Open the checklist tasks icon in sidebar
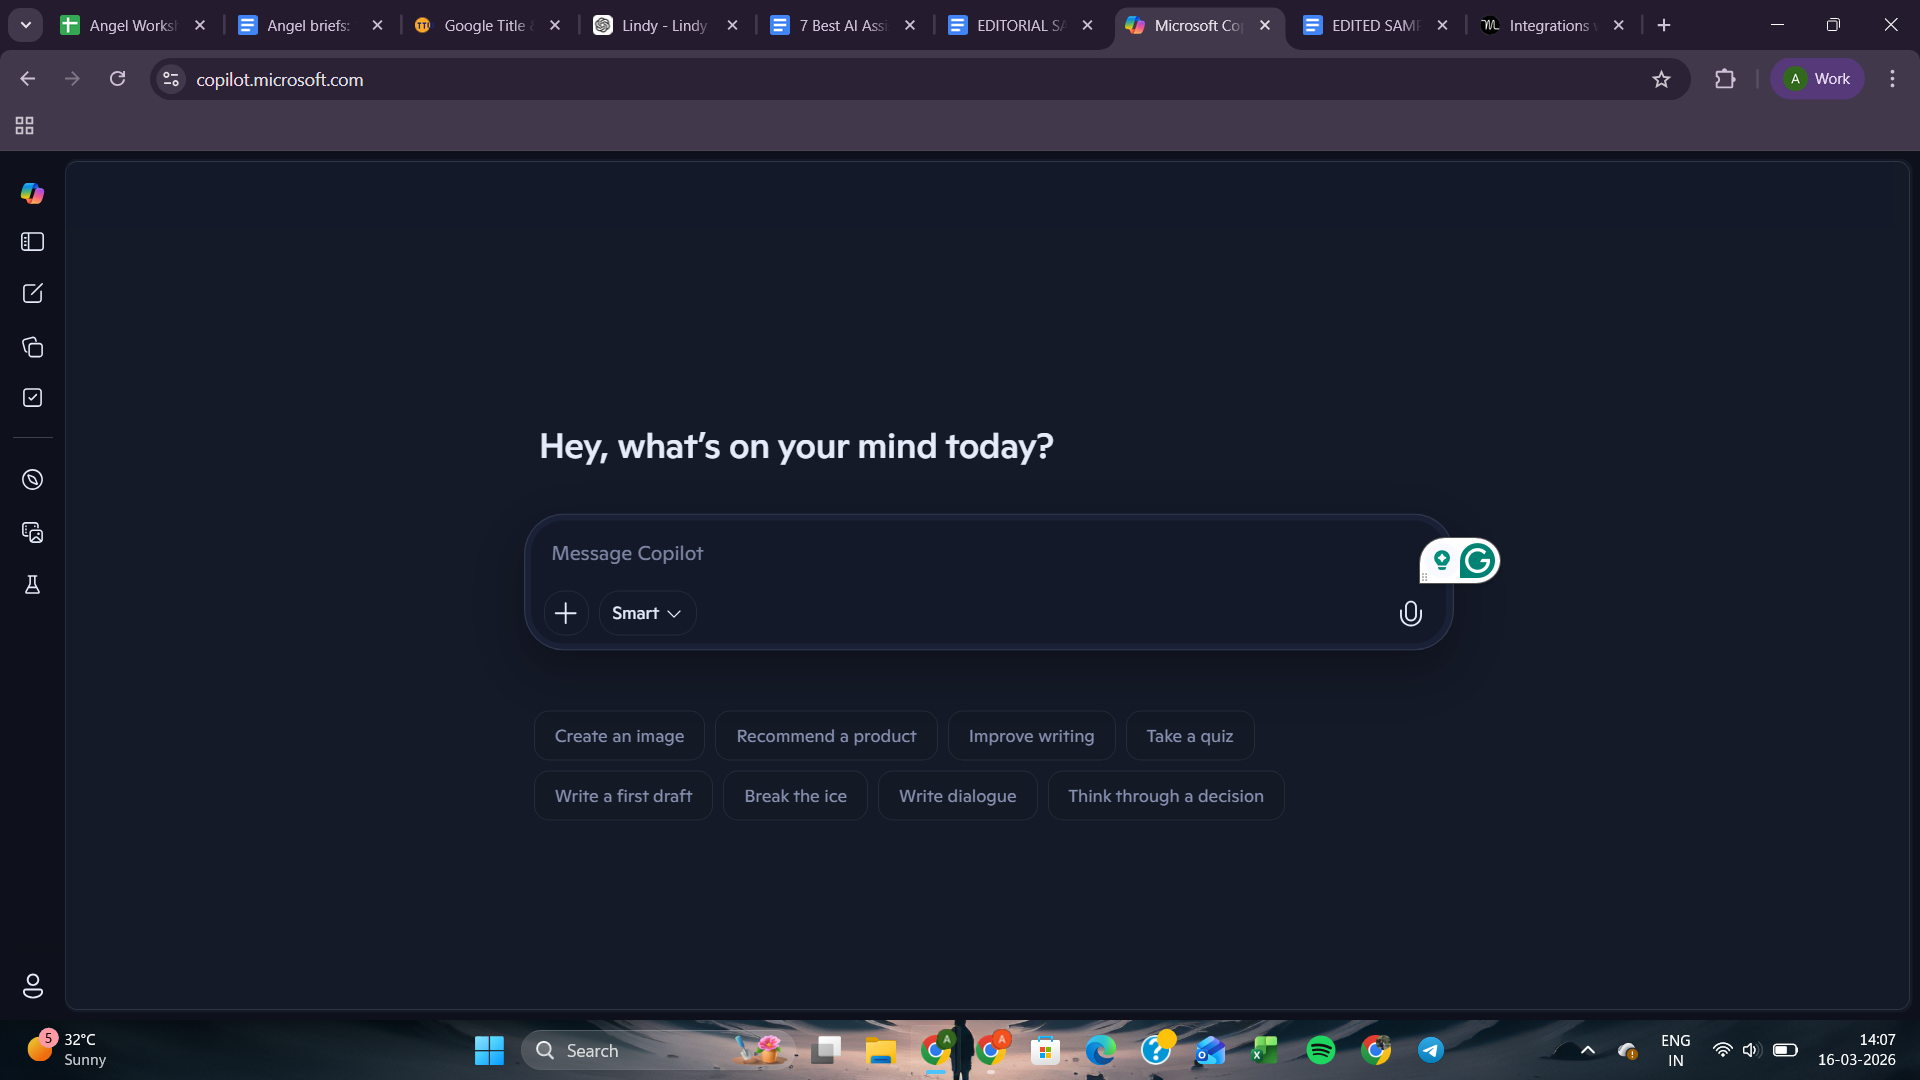 [x=32, y=398]
